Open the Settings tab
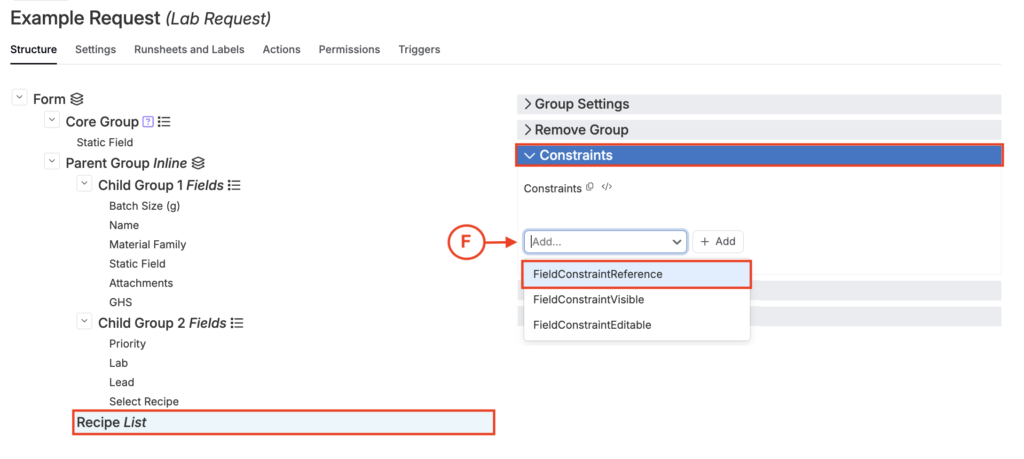This screenshot has width=1024, height=459. coord(95,50)
